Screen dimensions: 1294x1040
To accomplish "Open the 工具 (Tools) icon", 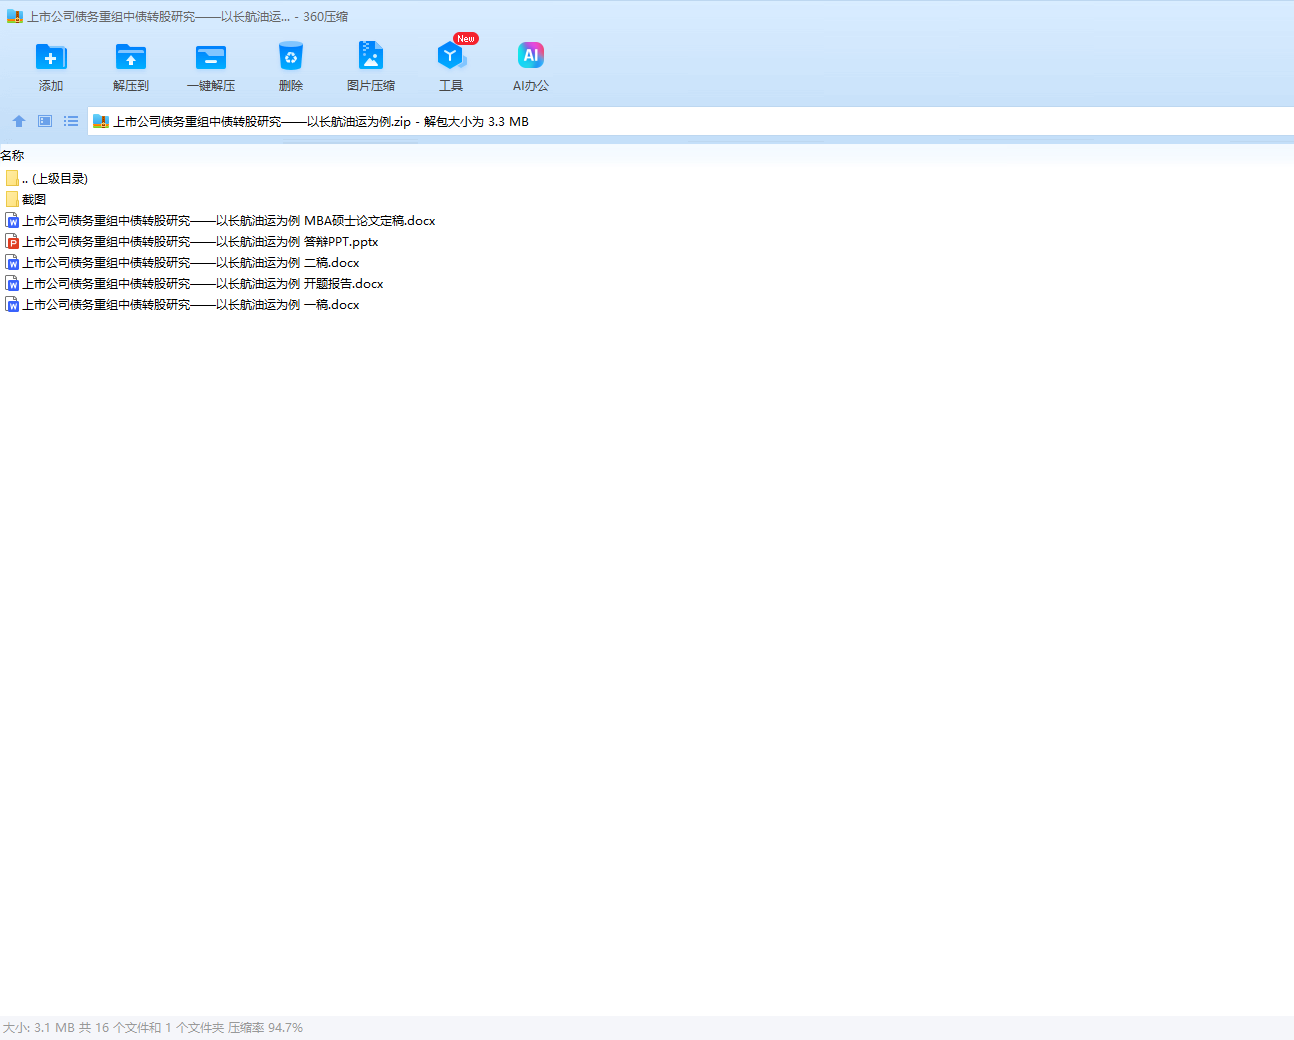I will point(451,56).
